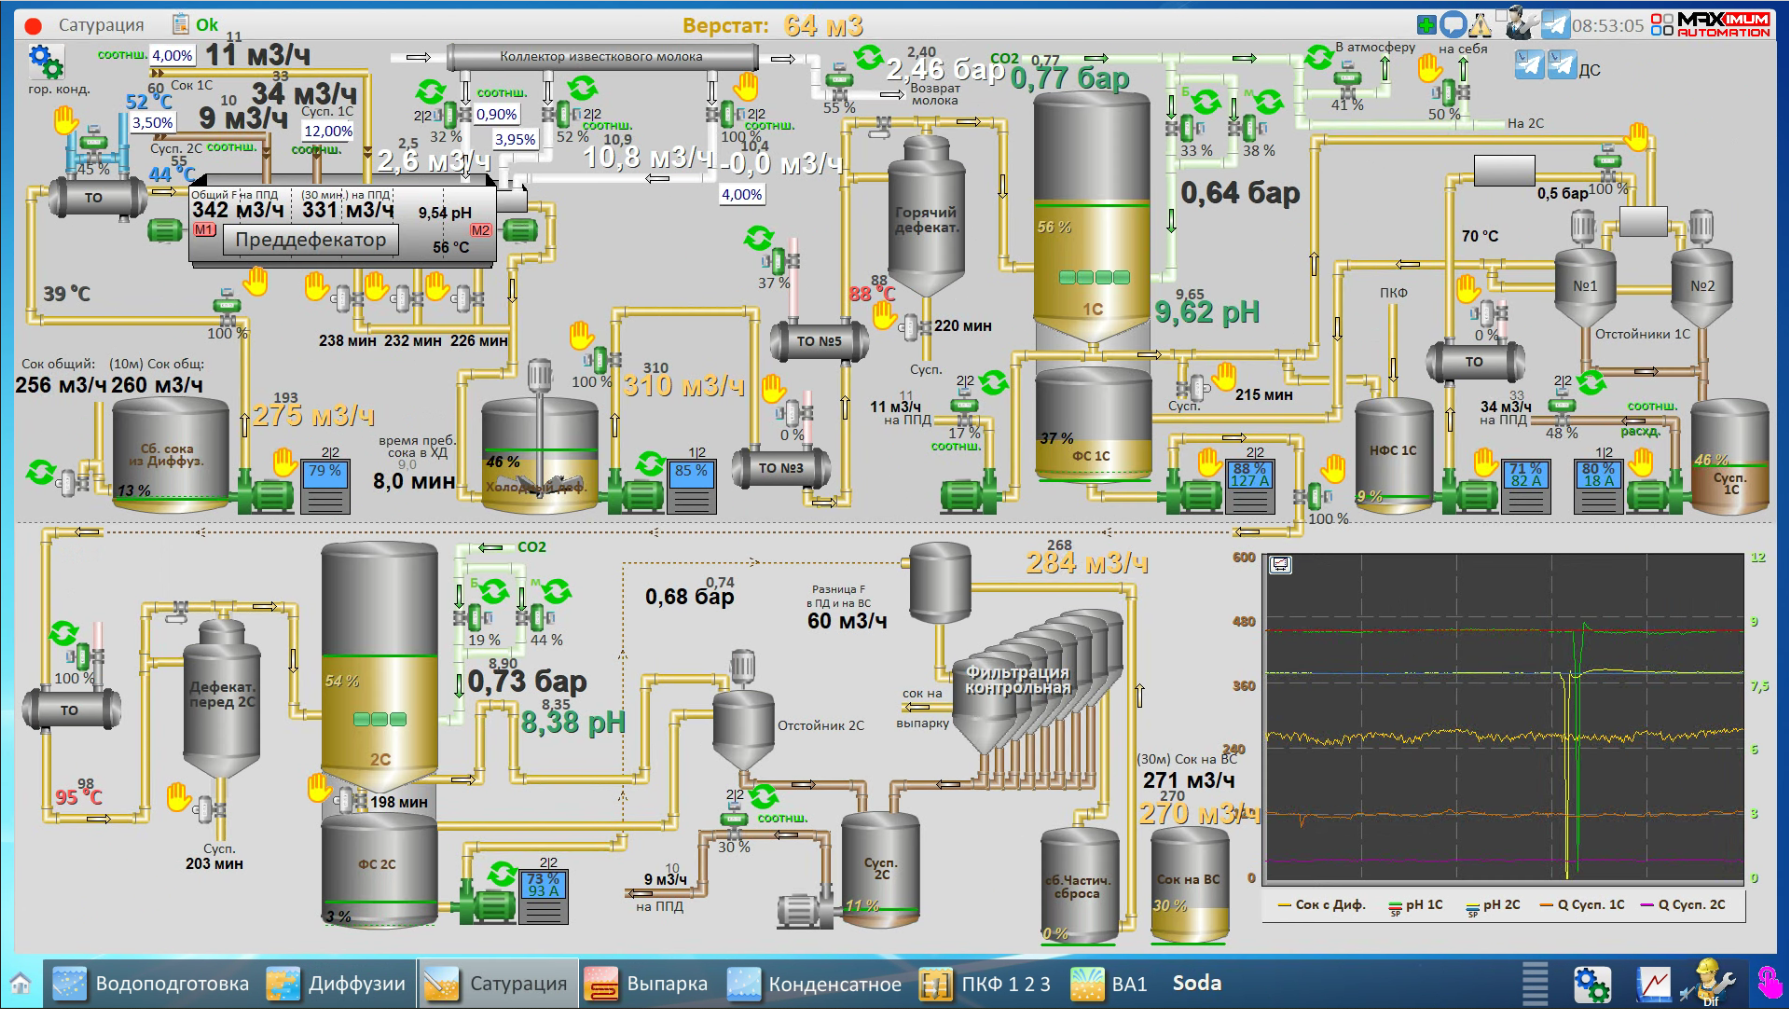Toggle the M1 motor indicator on Преддефекатор
1789x1009 pixels.
point(204,230)
